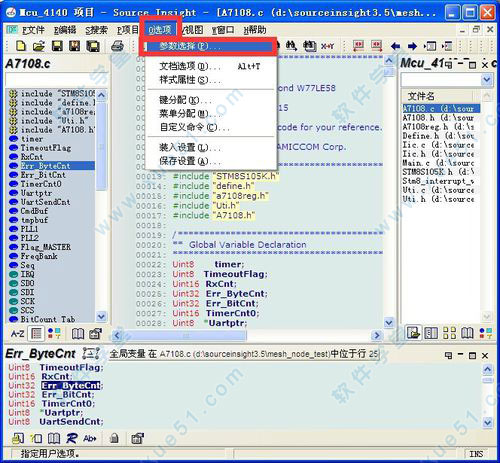
Task: Click the New file toolbar icon
Action: tap(21, 46)
